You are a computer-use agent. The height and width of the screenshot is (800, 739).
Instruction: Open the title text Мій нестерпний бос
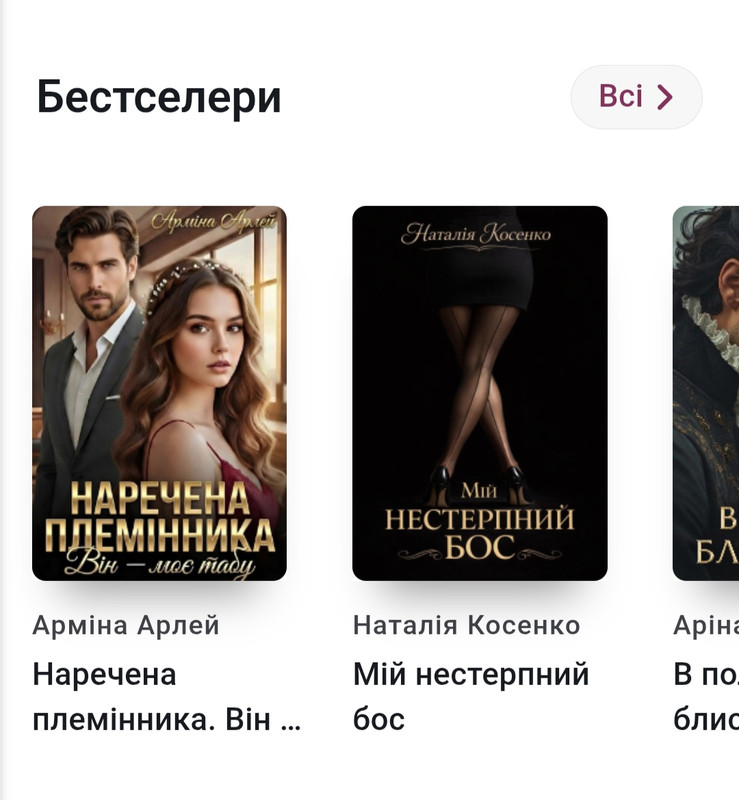click(471, 697)
